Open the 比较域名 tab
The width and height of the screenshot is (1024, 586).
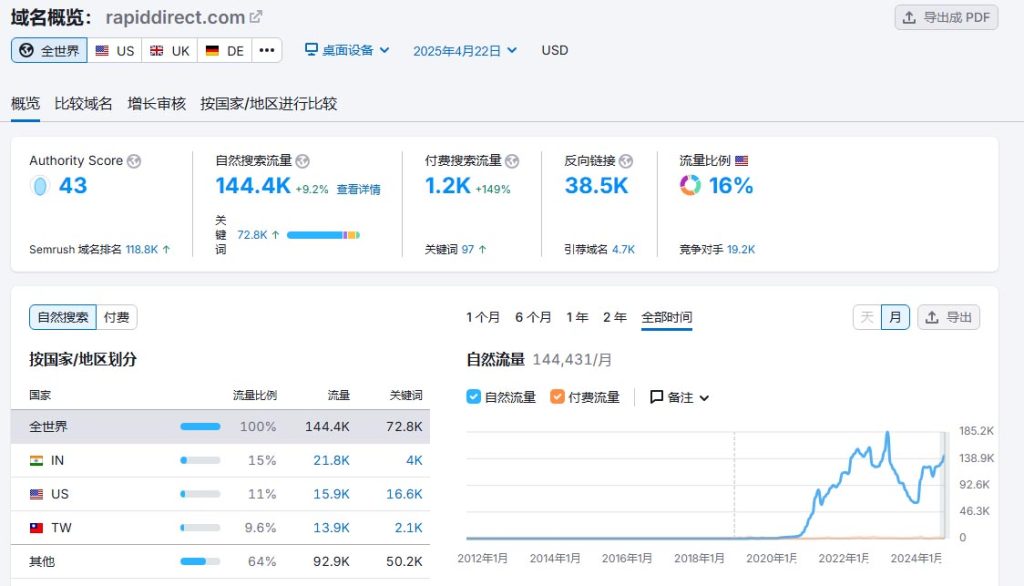83,103
